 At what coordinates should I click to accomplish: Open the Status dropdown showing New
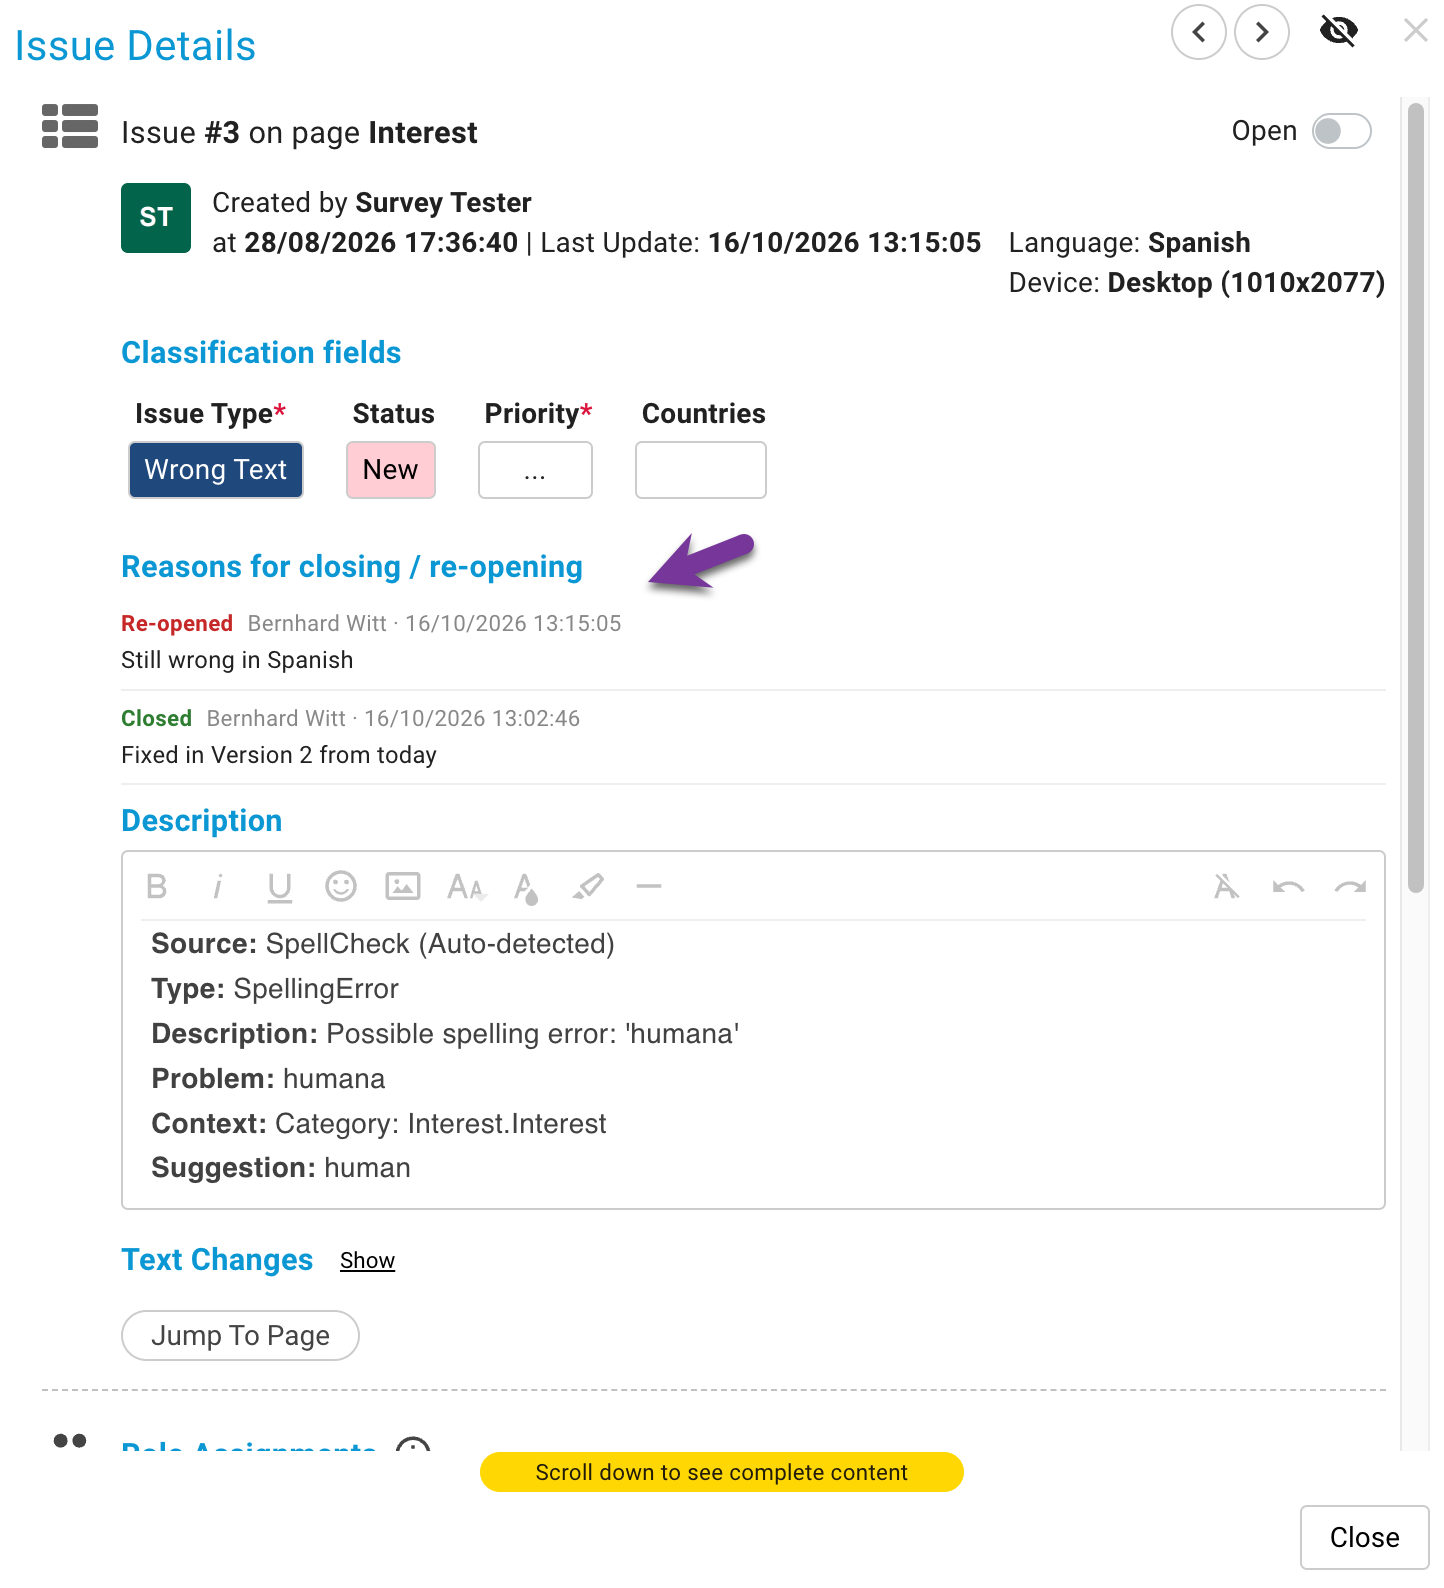[x=391, y=470]
